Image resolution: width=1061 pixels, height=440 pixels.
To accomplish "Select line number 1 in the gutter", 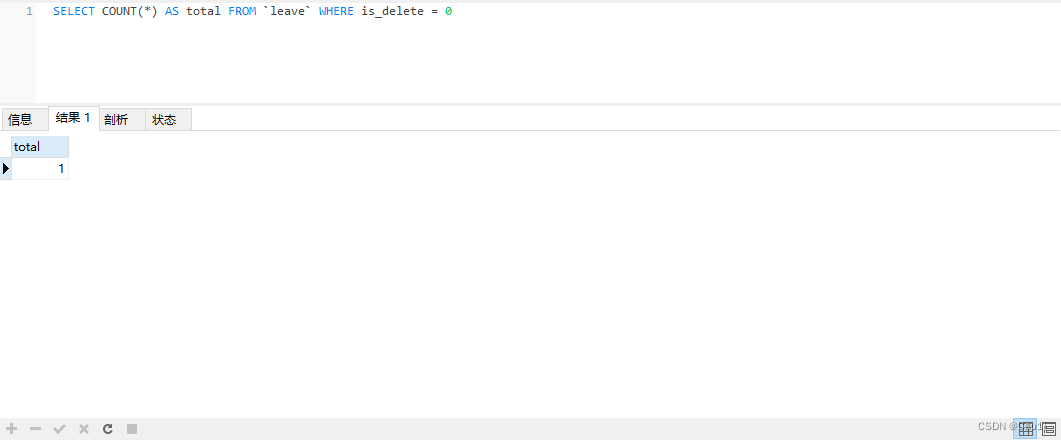I will click(29, 12).
